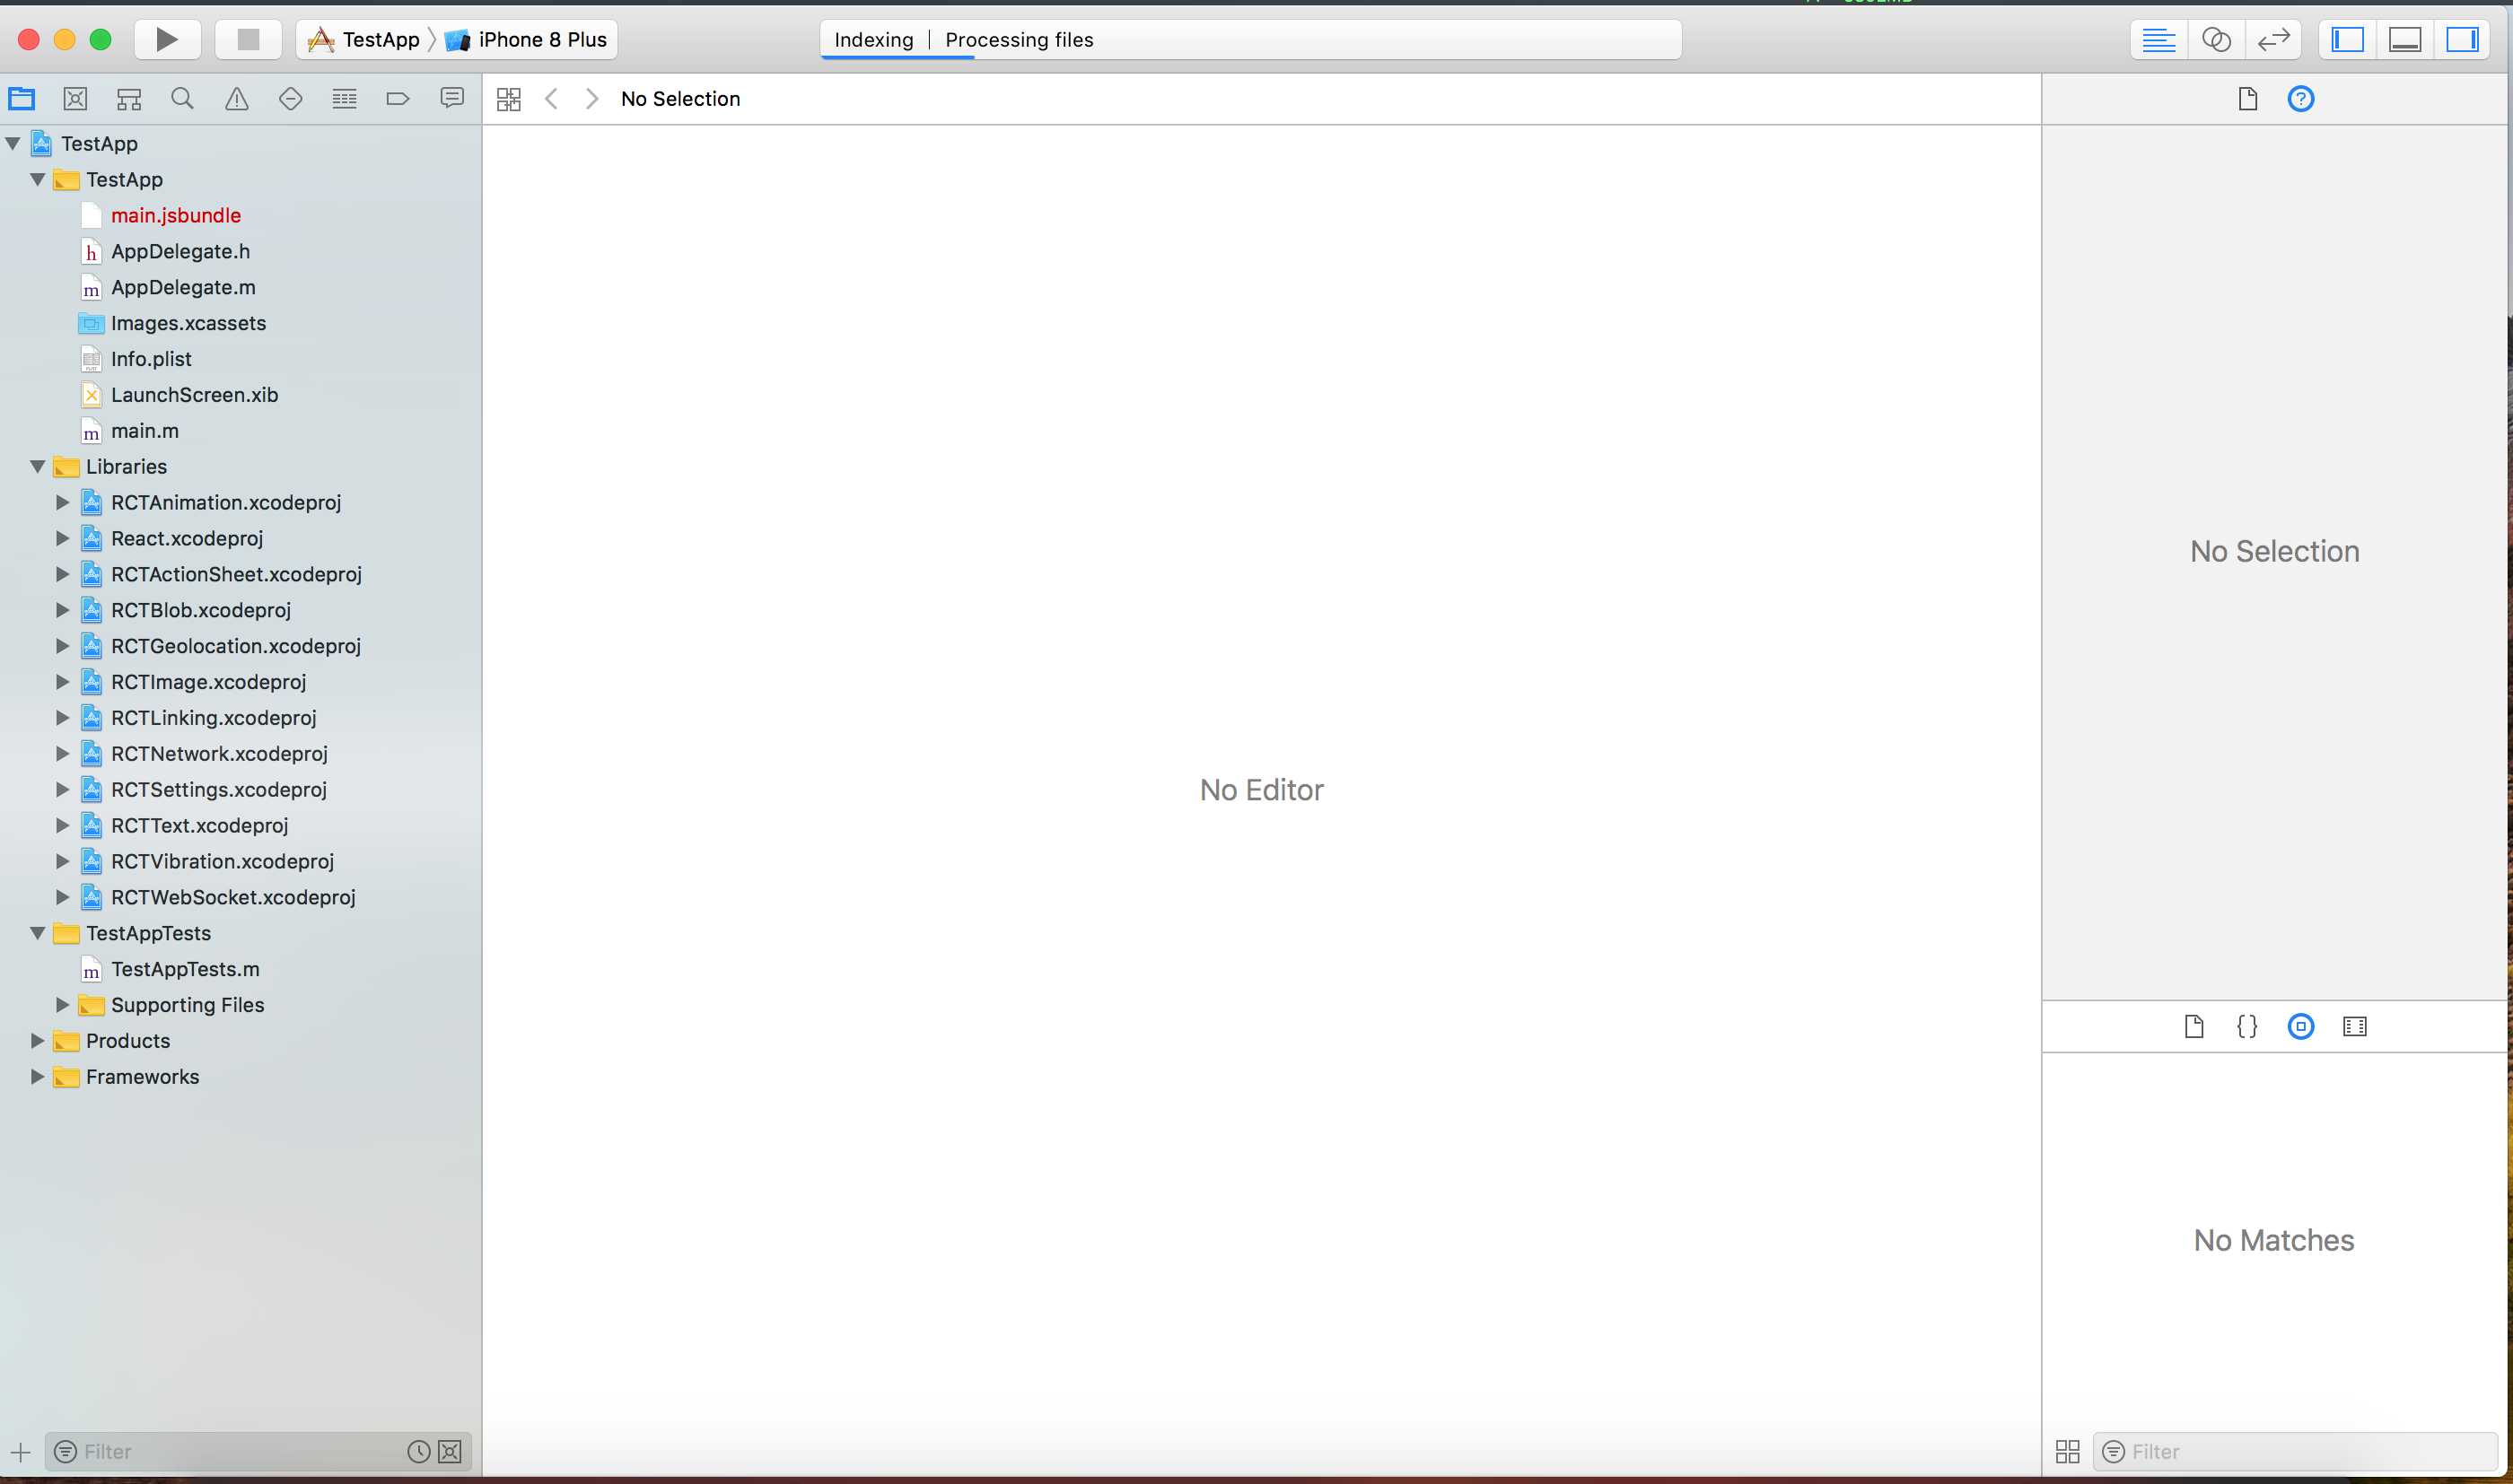Collapse the root TestApp project

point(13,143)
